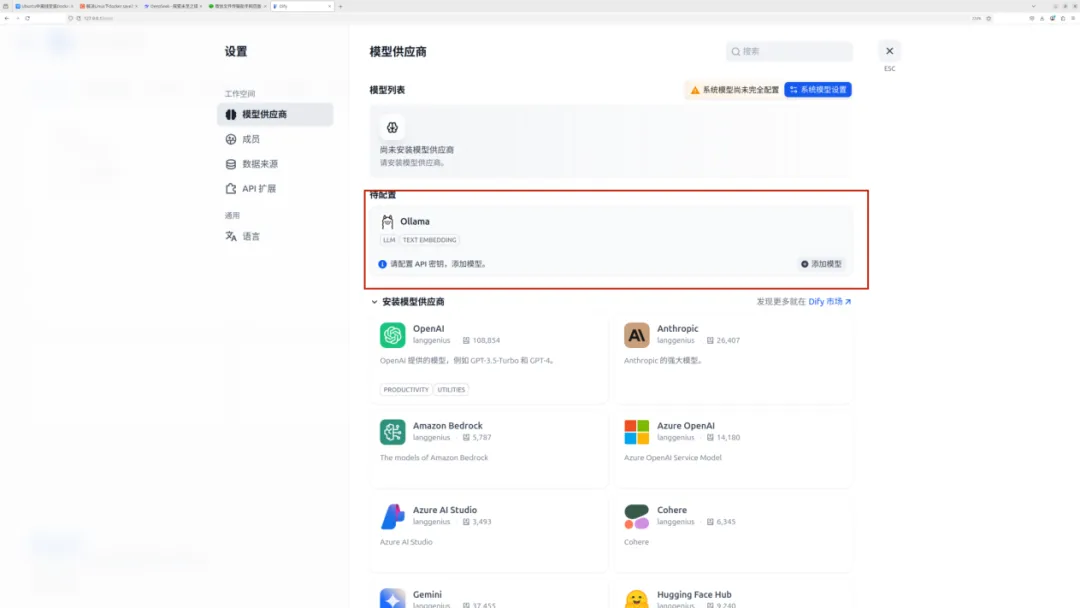Open System Model Settings blue button

(818, 90)
